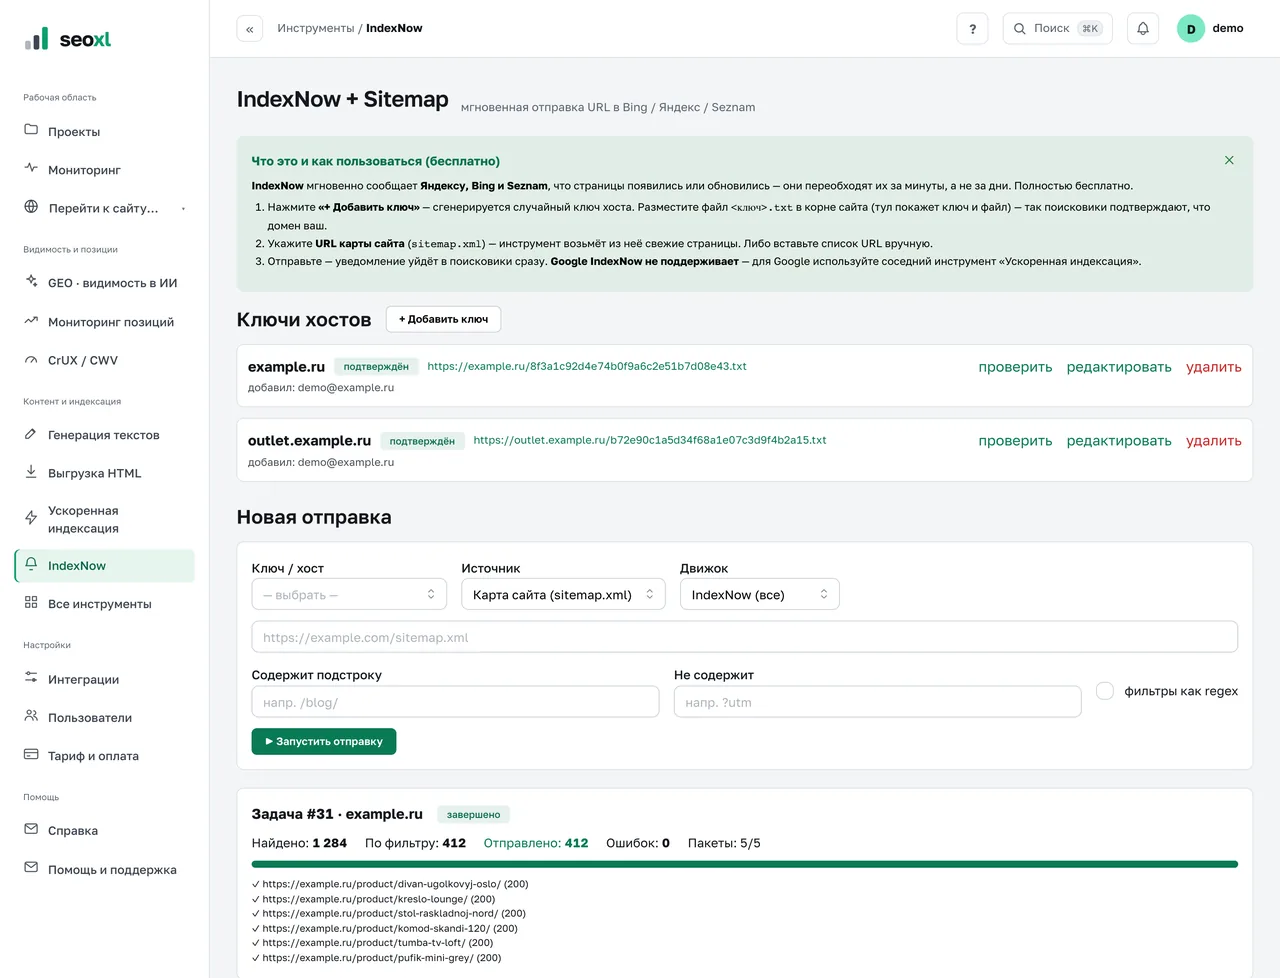
Task: Click Все инструменты grid icon
Action: coord(31,603)
